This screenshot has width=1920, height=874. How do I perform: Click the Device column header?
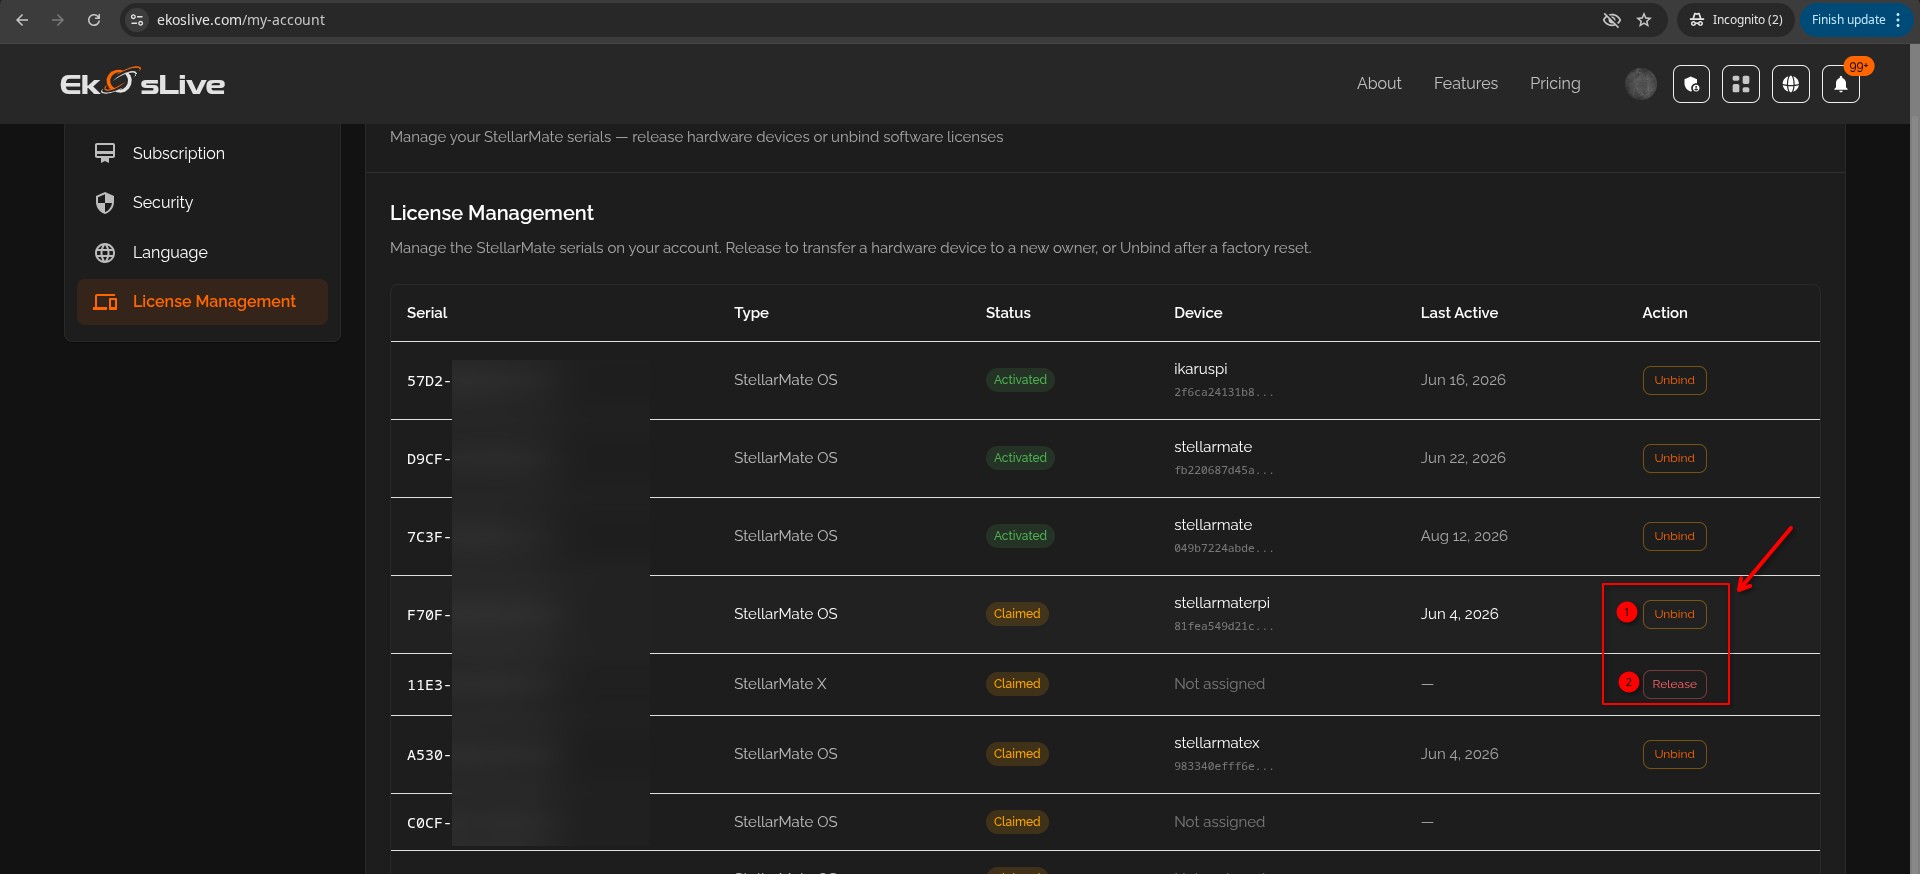click(x=1198, y=313)
